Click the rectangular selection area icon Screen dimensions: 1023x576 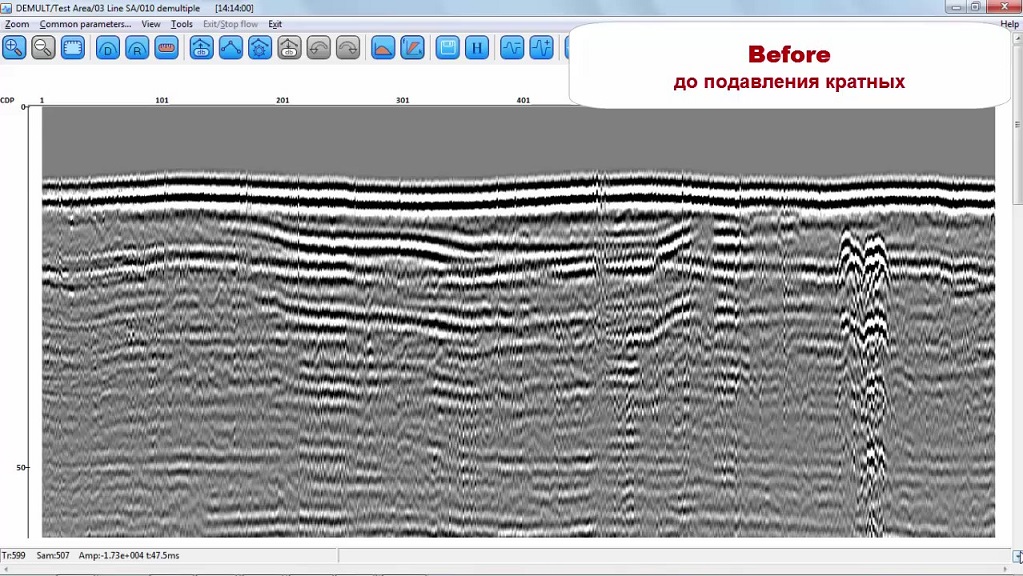pos(72,48)
